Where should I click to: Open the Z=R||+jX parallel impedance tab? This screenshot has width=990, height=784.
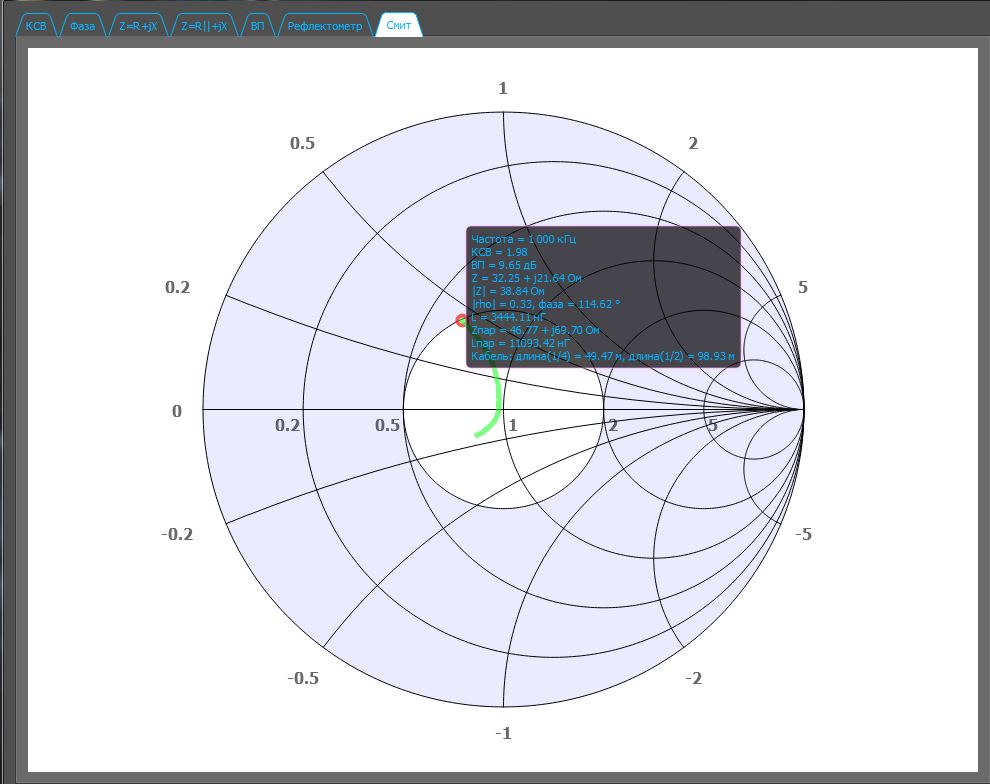[205, 26]
